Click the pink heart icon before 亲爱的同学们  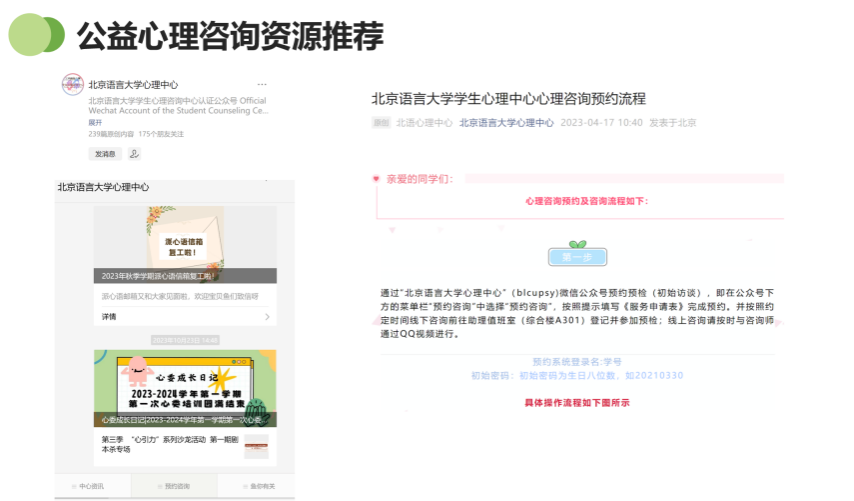click(376, 180)
